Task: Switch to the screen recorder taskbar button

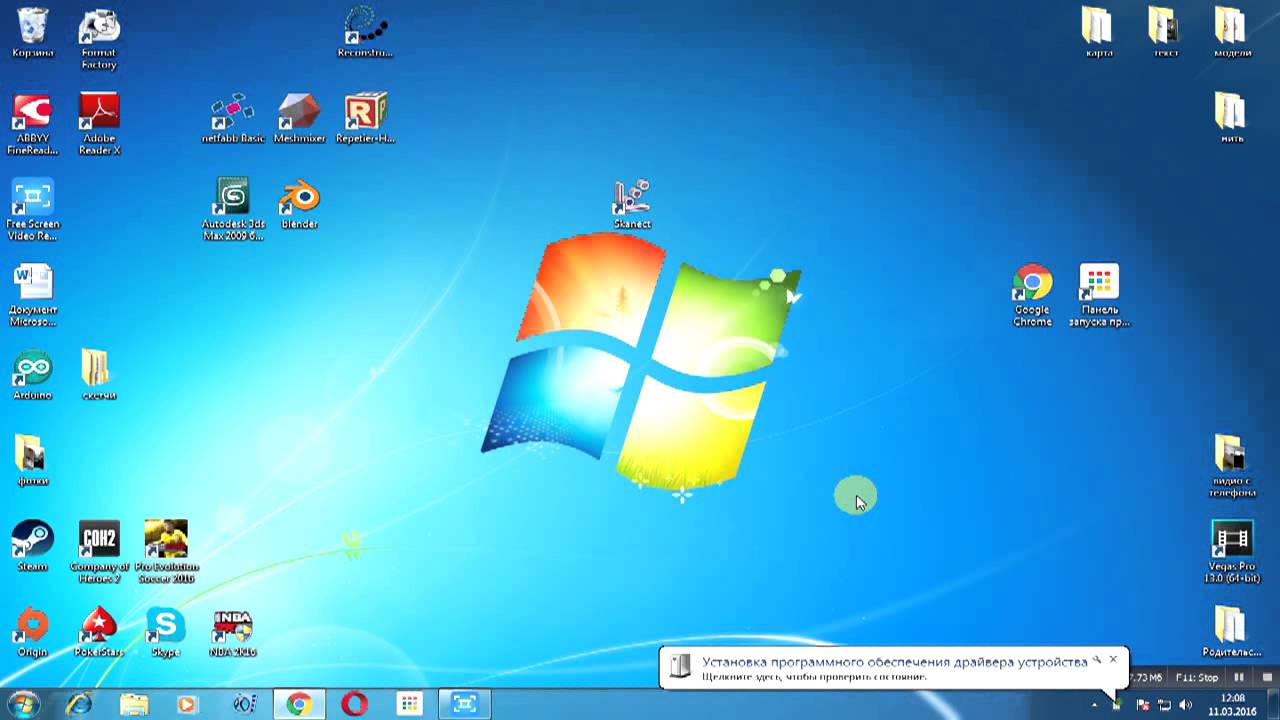Action: 465,704
